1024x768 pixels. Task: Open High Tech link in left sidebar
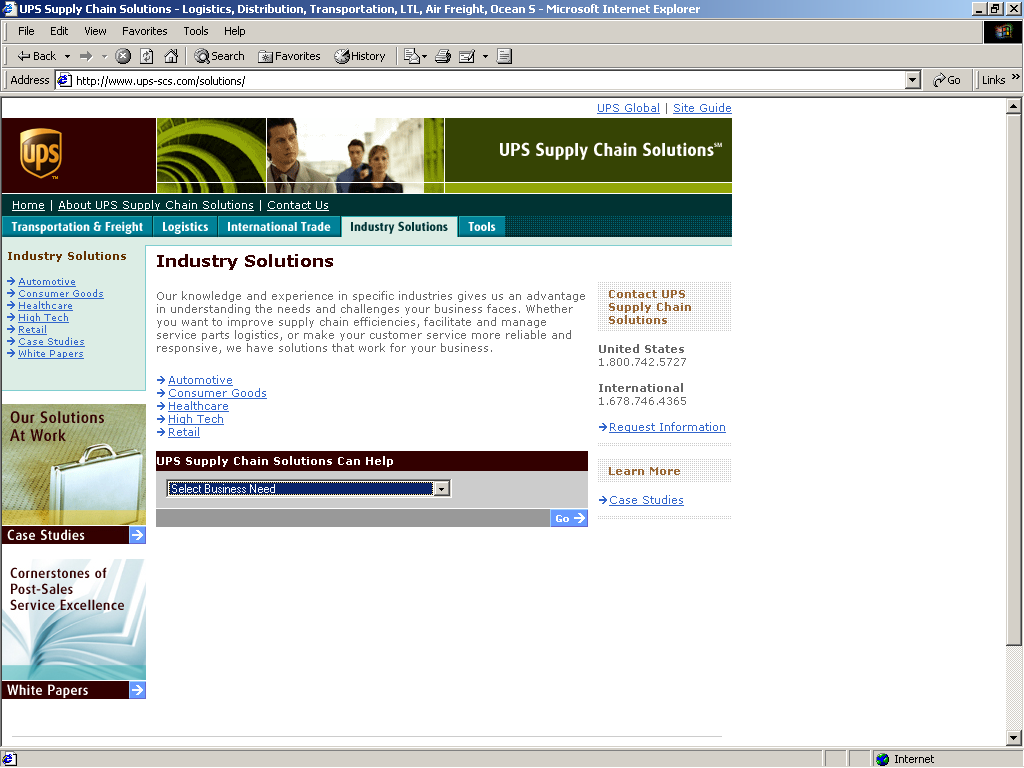pos(43,317)
